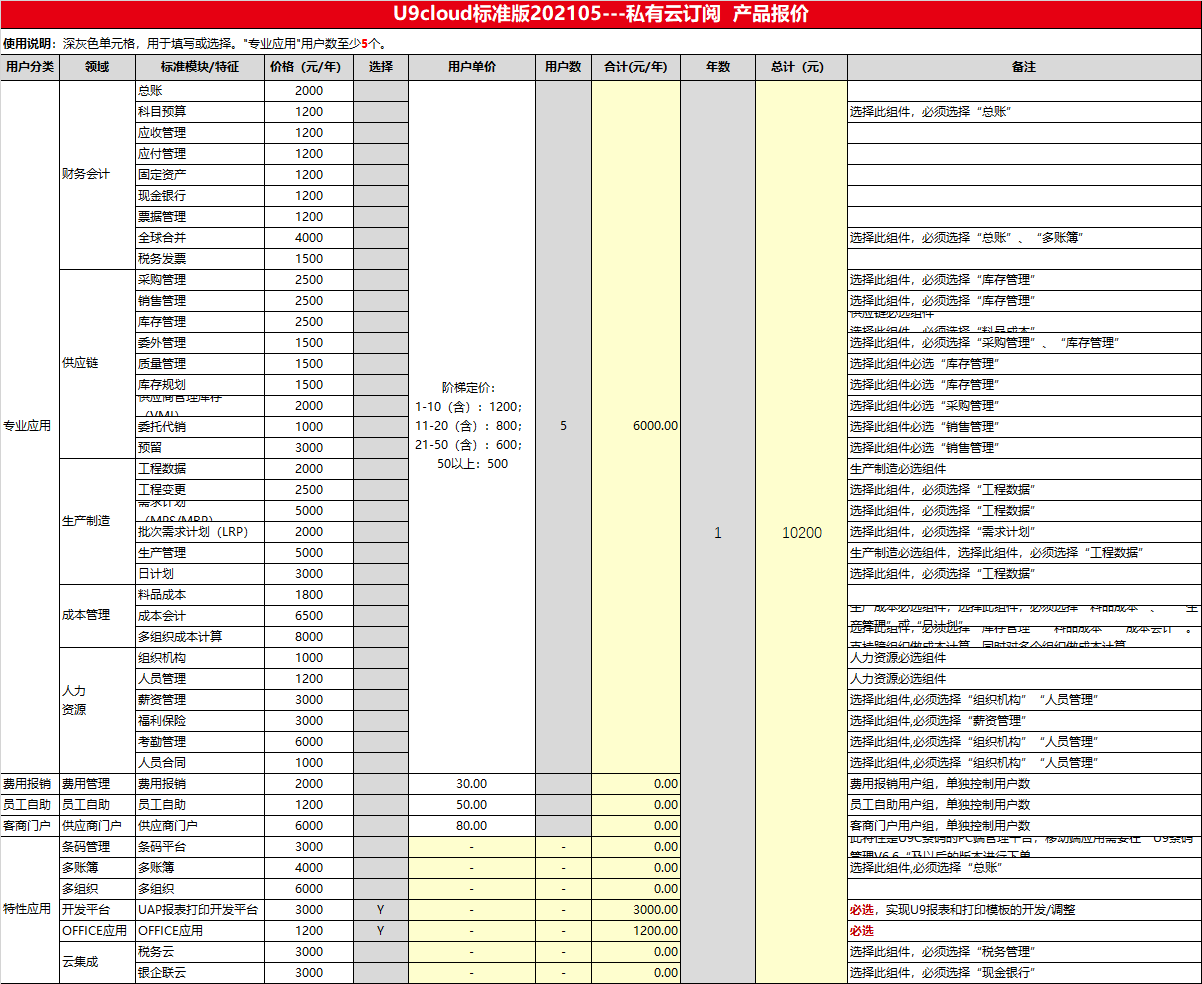Click the 80.00 unit price for 供应商门户
The image size is (1202, 984).
(x=471, y=826)
